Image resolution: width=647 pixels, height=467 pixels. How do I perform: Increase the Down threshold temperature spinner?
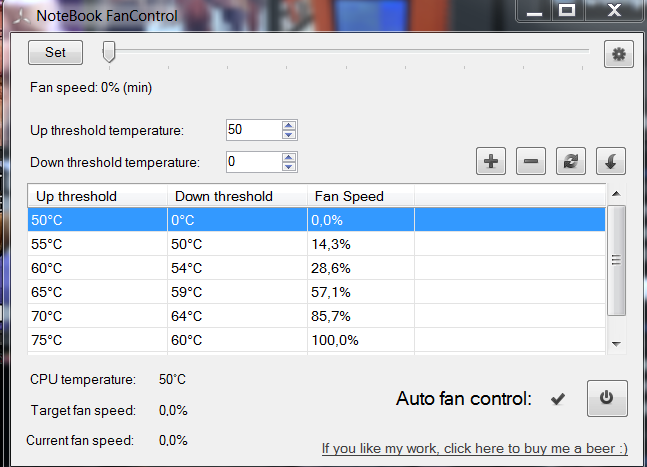click(289, 158)
